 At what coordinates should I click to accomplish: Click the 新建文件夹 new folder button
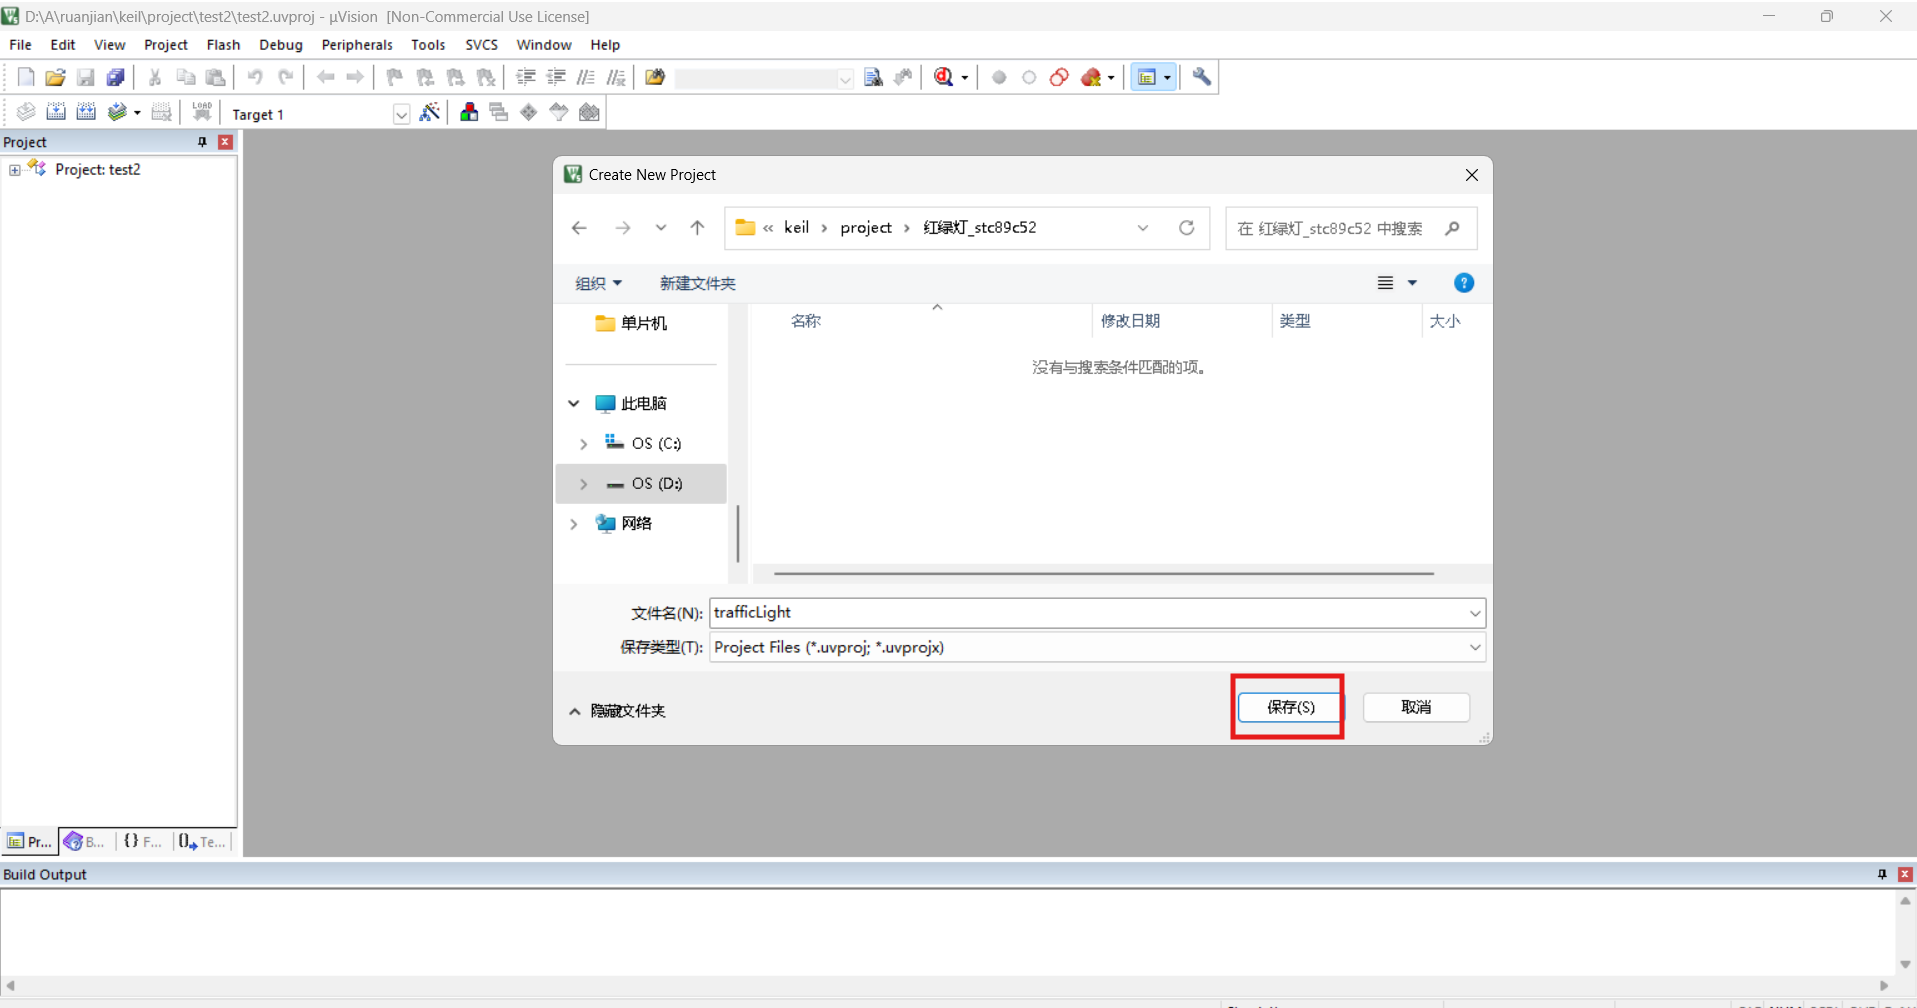697,284
